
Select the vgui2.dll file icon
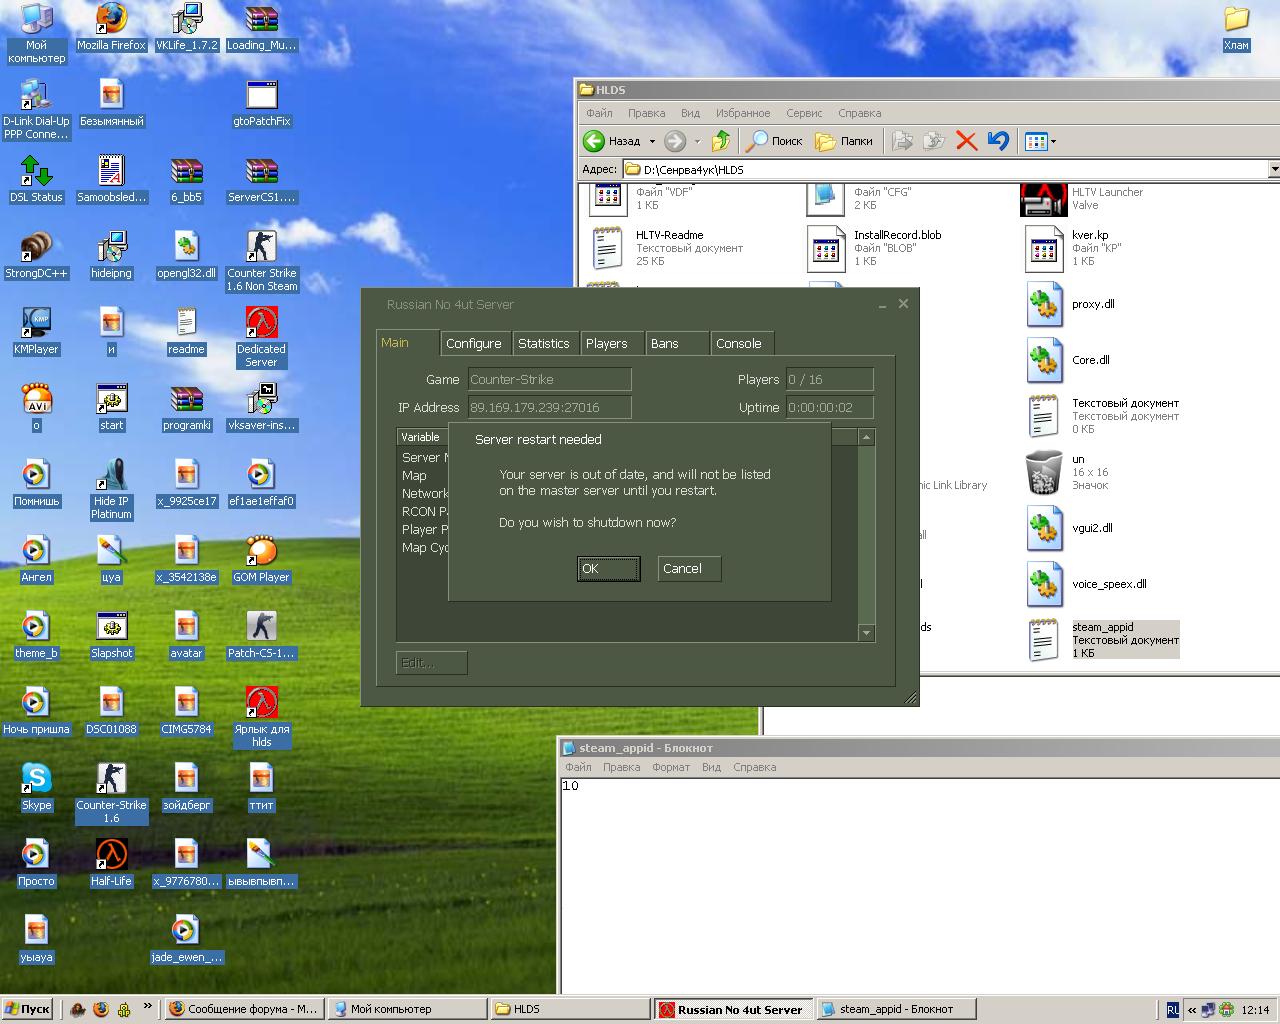pos(1044,529)
